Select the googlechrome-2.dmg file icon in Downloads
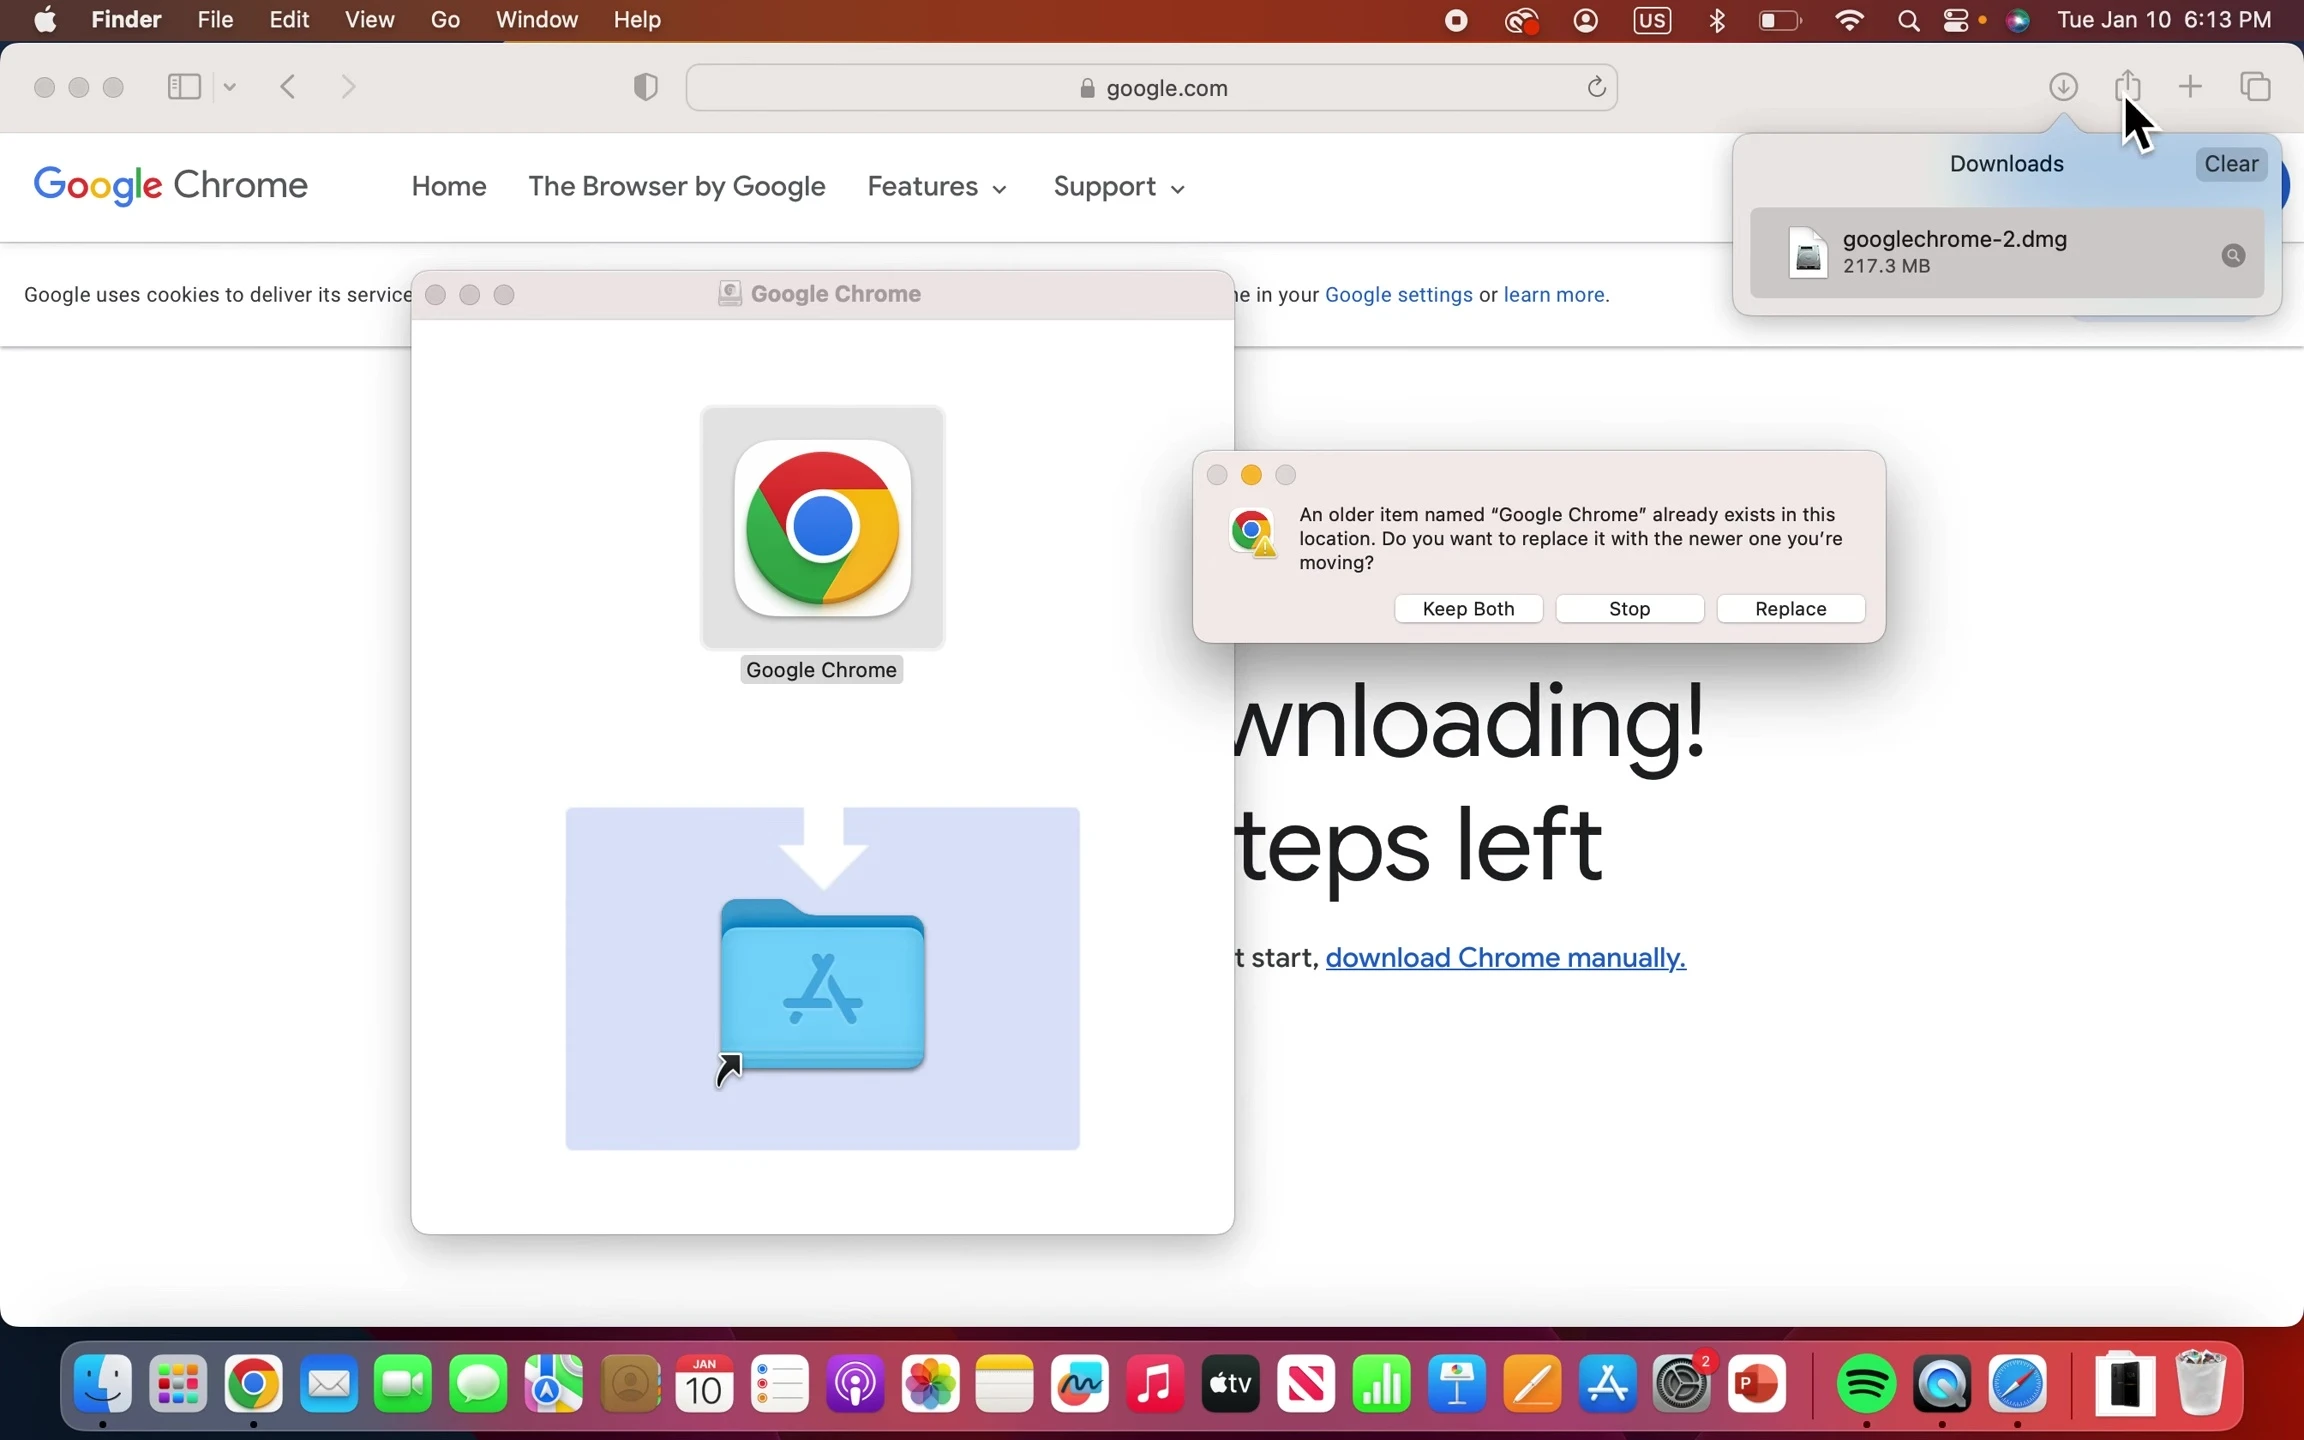 point(1807,252)
